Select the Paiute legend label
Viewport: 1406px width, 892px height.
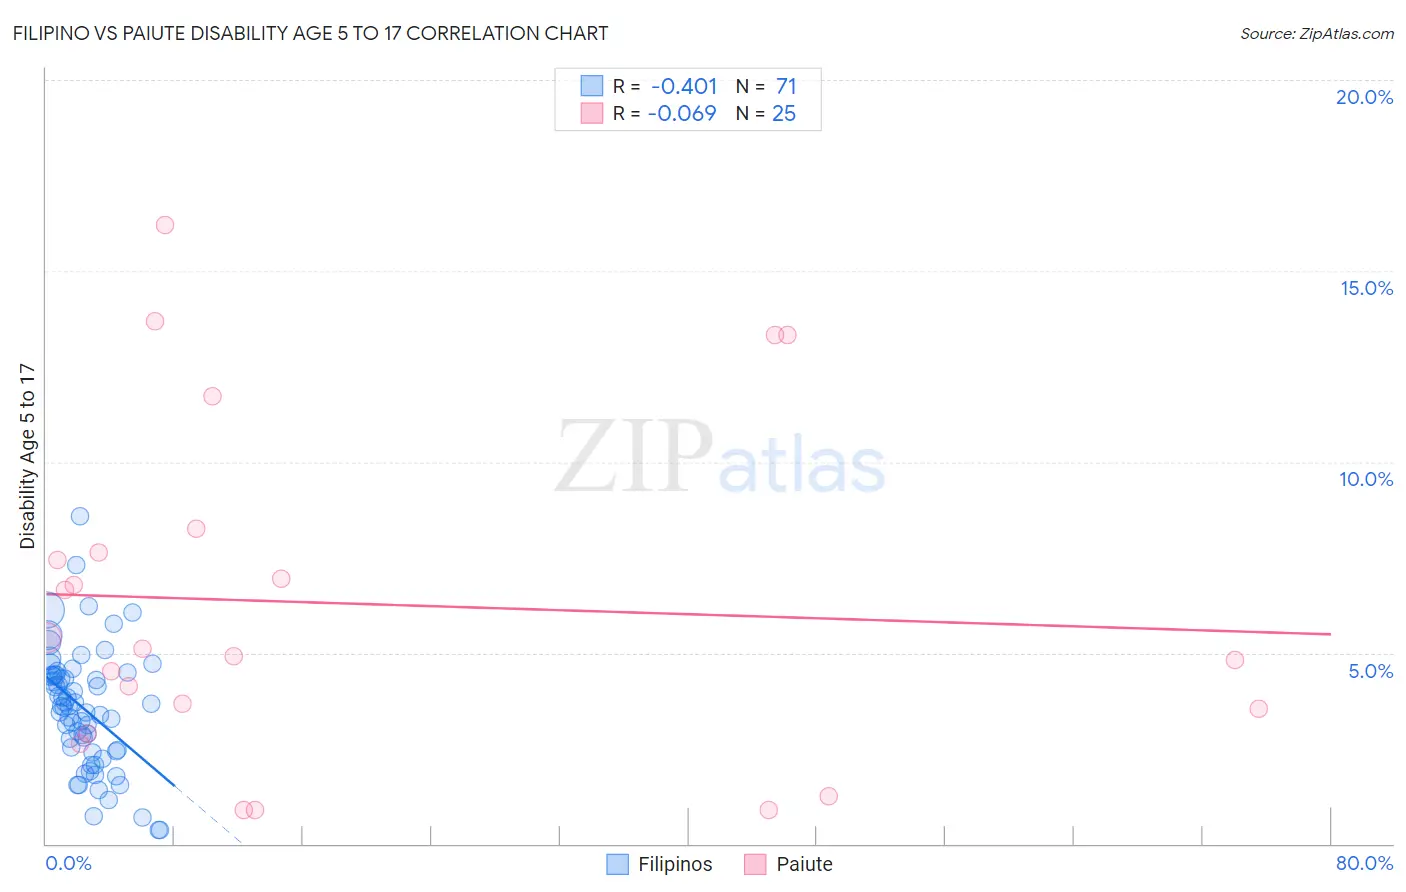[x=804, y=864]
